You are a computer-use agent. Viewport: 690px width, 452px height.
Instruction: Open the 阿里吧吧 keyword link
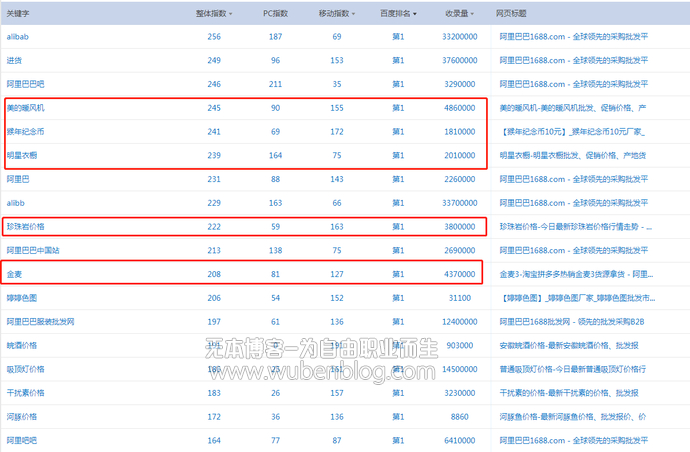tap(22, 441)
